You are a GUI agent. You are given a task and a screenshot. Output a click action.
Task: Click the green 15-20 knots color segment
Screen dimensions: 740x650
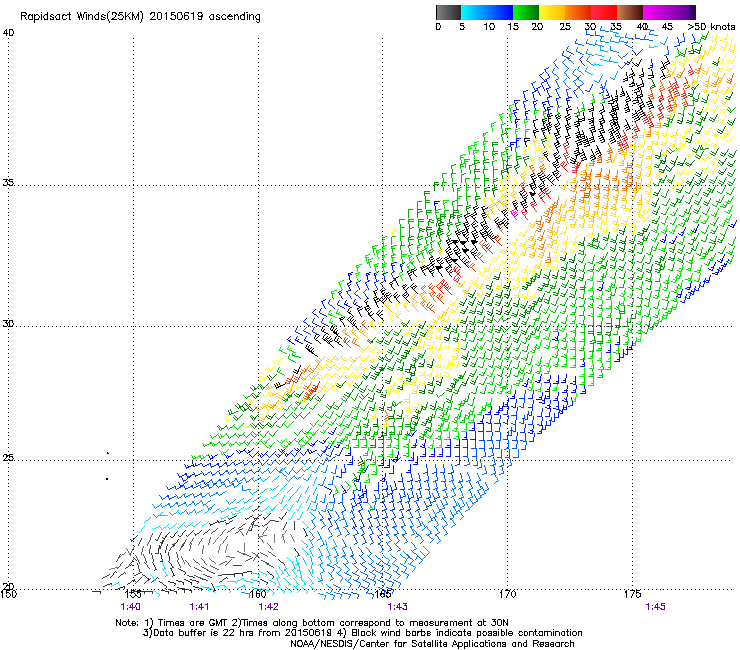pos(526,12)
